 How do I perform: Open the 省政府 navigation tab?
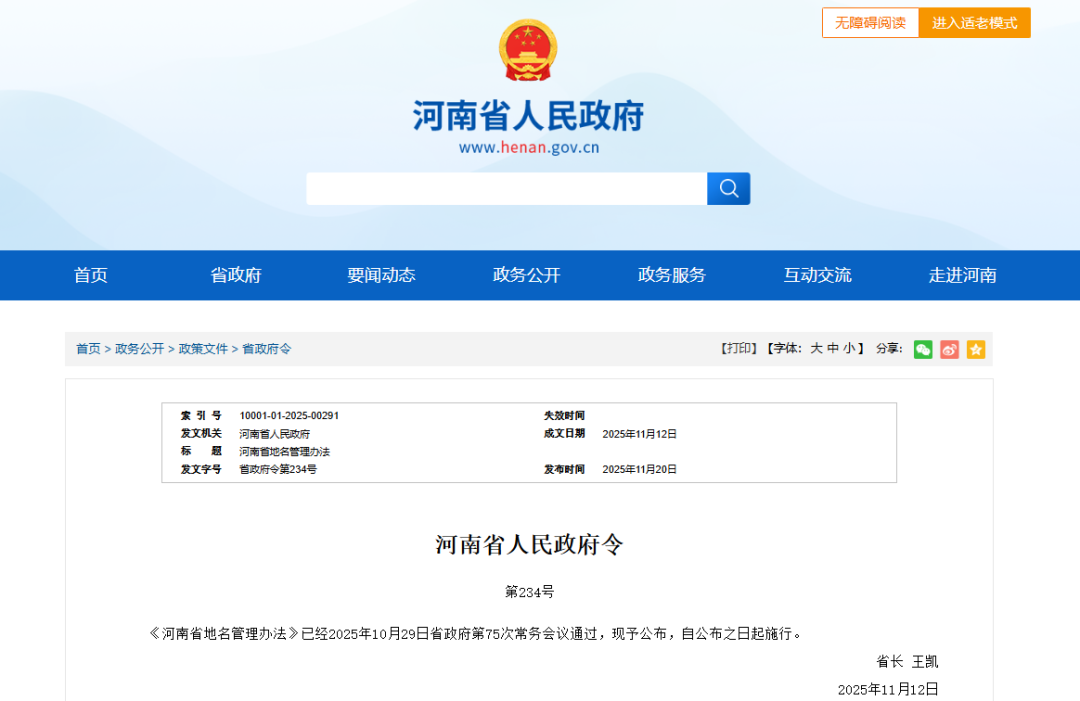click(236, 275)
